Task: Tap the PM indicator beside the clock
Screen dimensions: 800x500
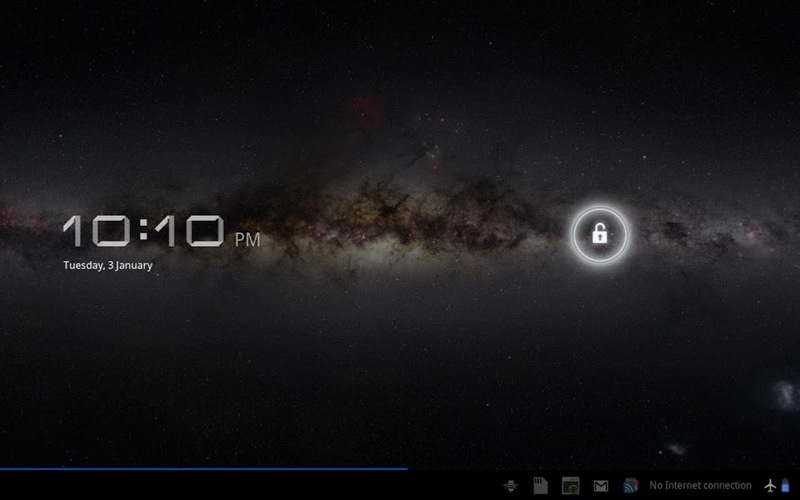Action: (247, 240)
